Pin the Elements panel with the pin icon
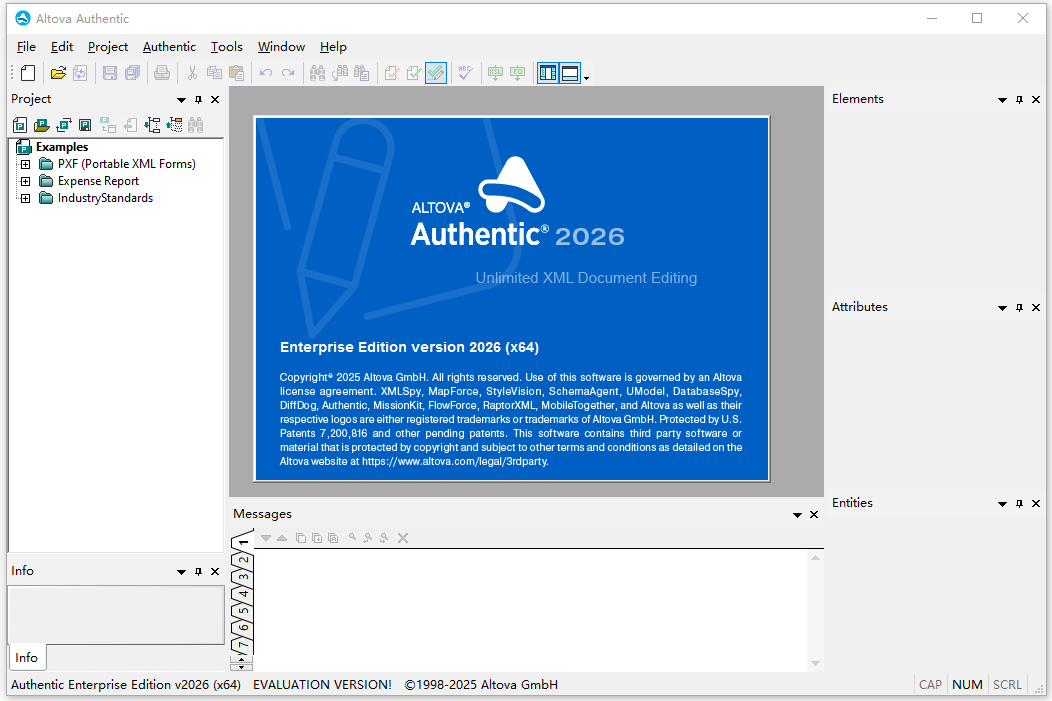This screenshot has height=701, width=1052. point(1018,99)
